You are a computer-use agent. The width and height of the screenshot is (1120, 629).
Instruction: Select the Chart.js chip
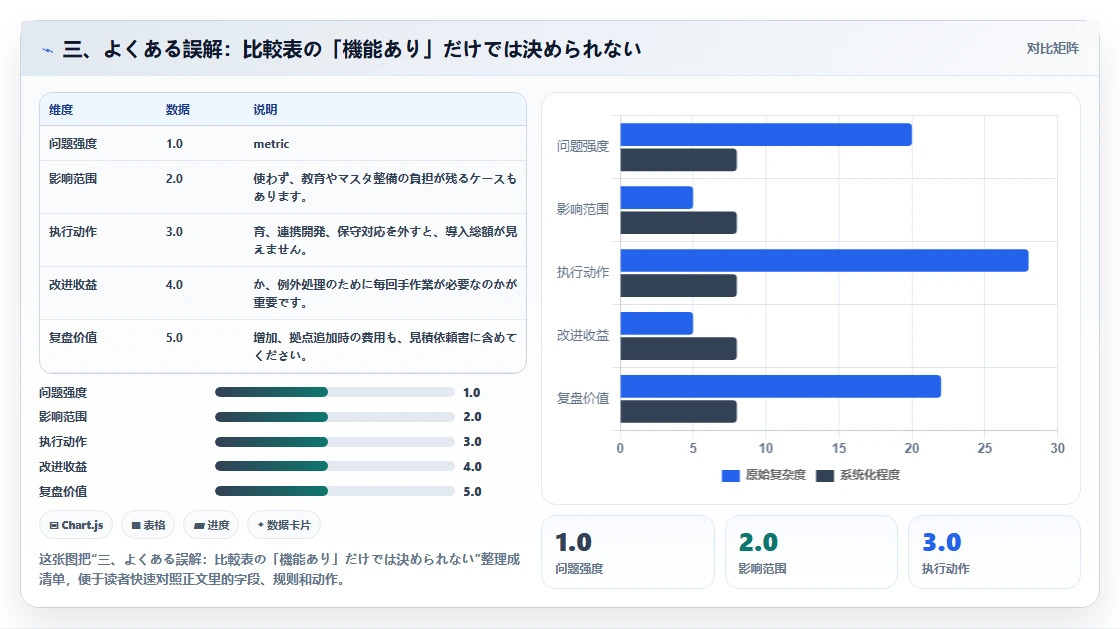click(76, 525)
